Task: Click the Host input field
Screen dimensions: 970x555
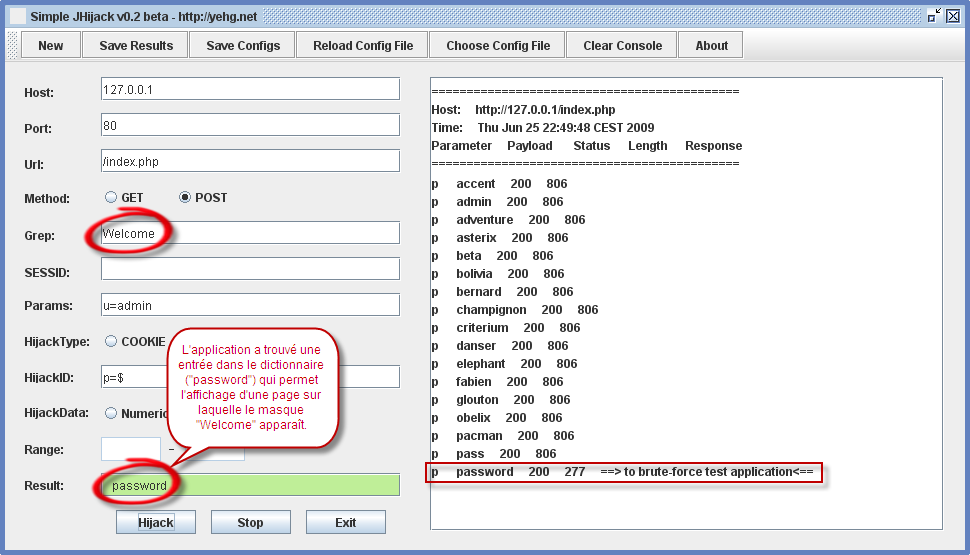Action: [x=250, y=89]
